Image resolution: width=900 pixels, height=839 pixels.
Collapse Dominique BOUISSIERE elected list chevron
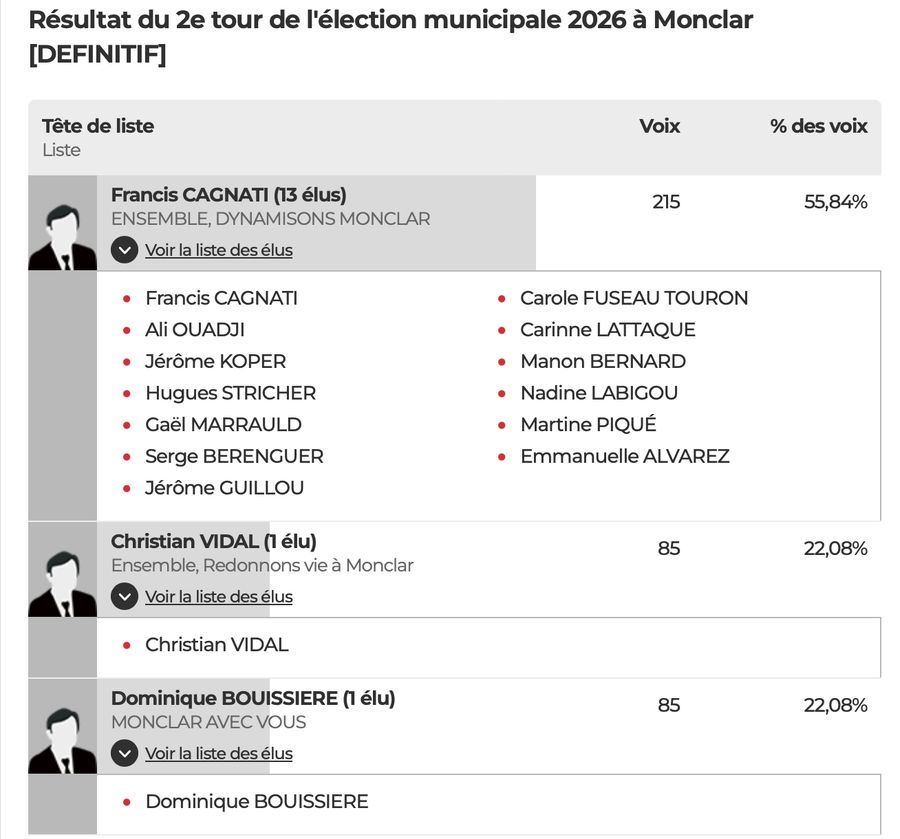click(124, 753)
